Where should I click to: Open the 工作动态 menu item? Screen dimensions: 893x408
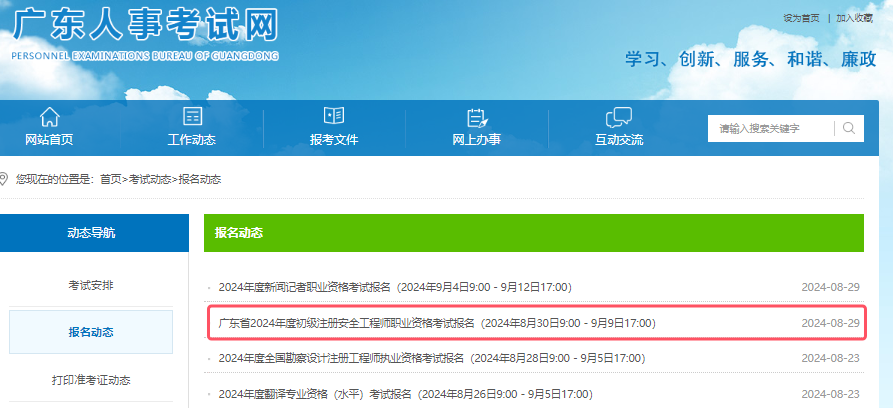point(192,140)
